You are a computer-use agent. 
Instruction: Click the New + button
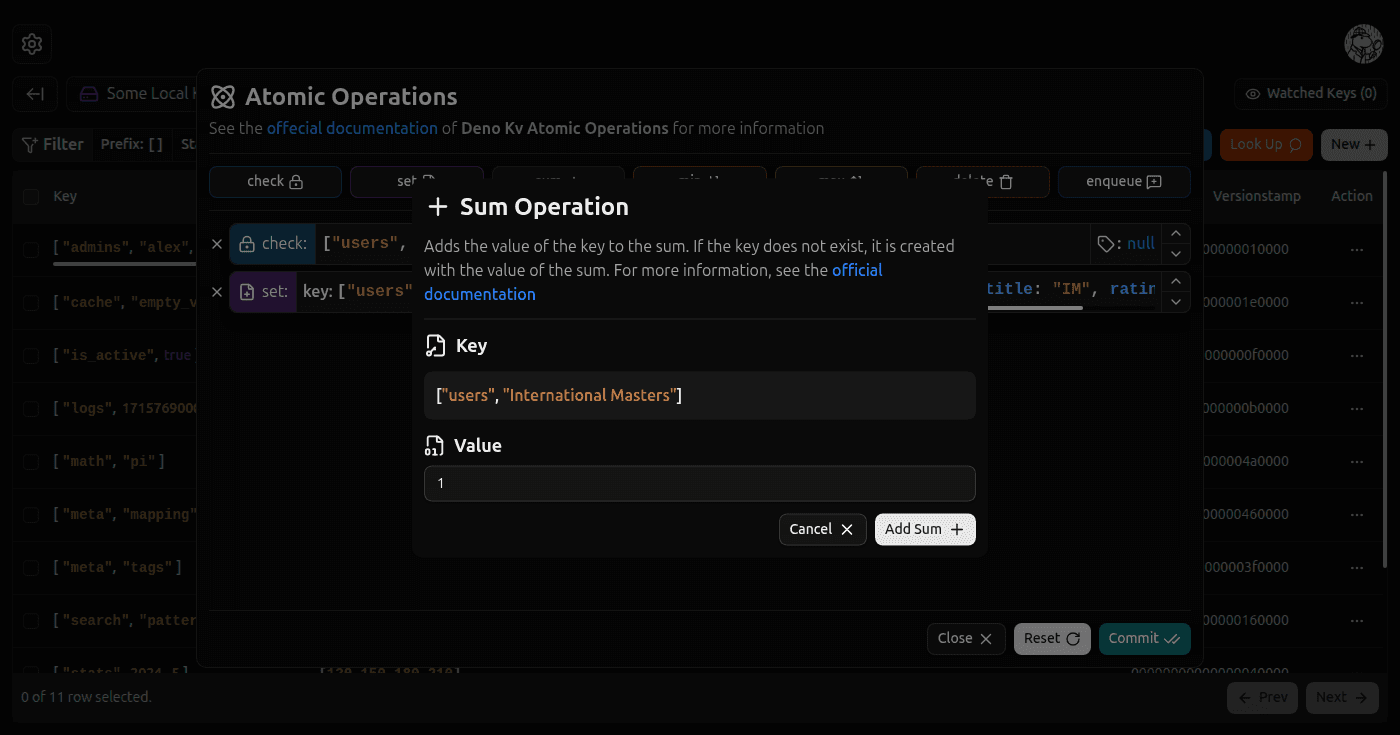(x=1354, y=145)
